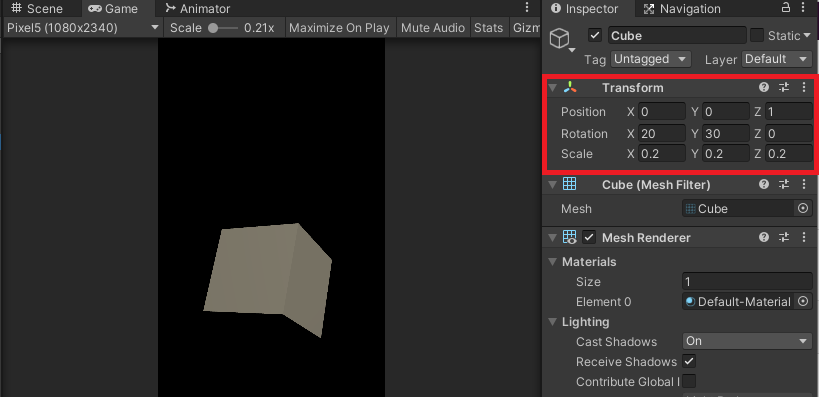Click the Rotation label

pyautogui.click(x=584, y=134)
